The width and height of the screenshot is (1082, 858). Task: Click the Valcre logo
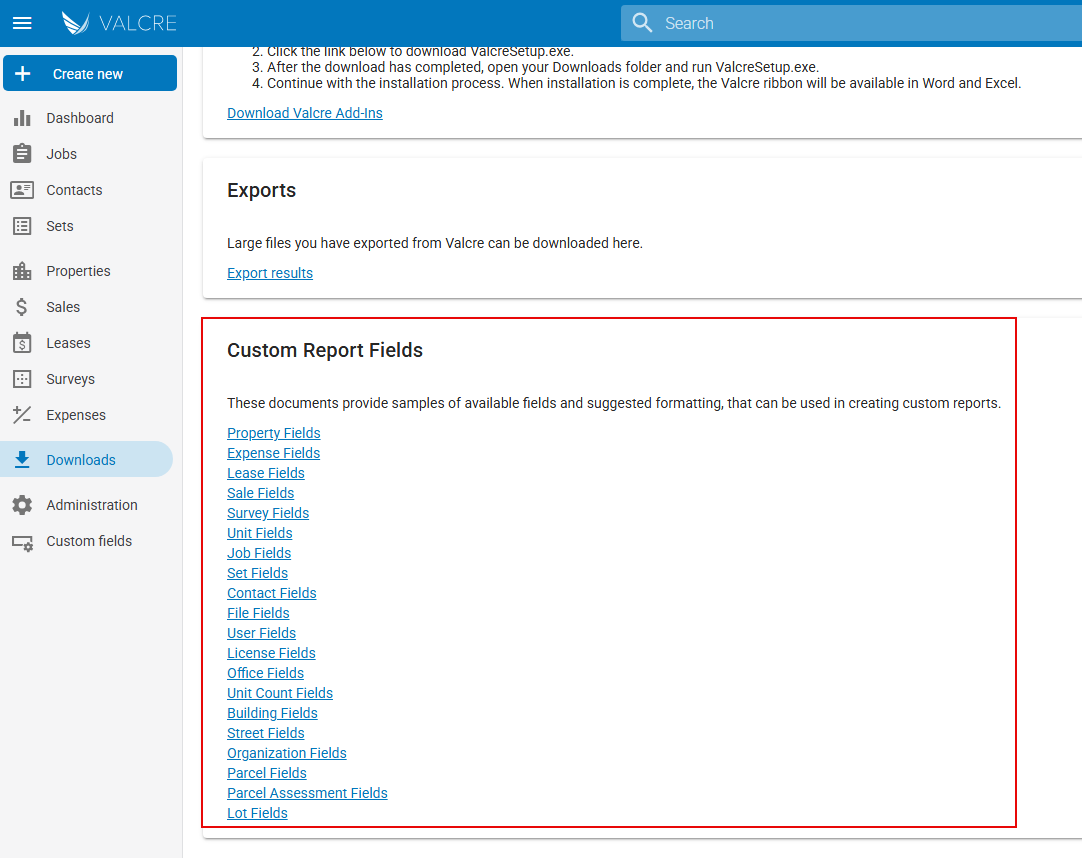119,23
